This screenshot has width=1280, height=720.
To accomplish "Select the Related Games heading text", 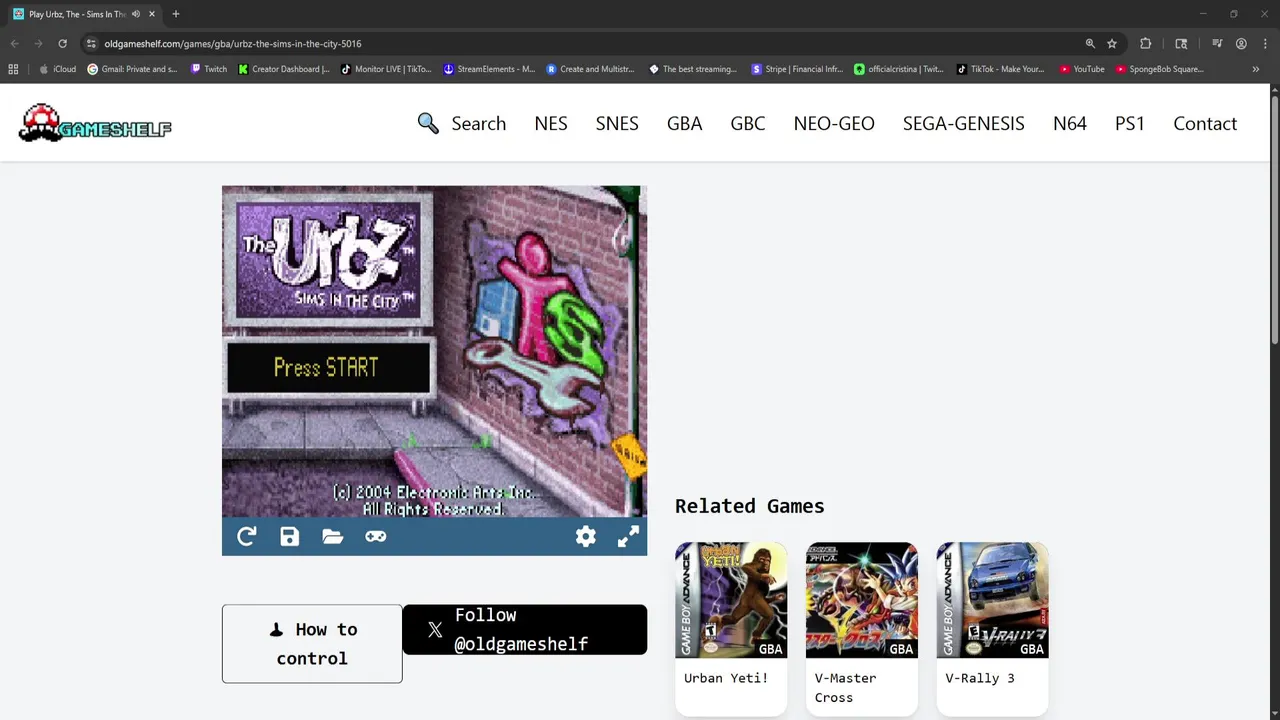I will (750, 506).
